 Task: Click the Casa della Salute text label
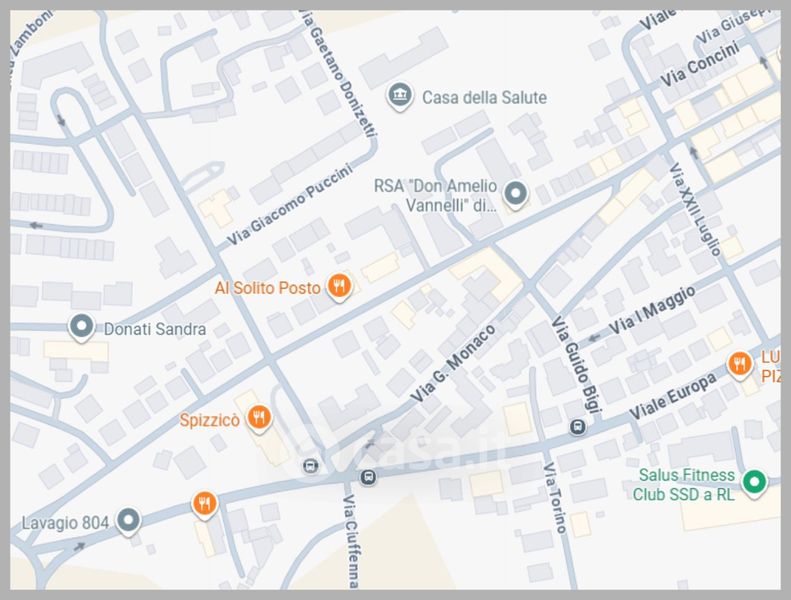484,97
